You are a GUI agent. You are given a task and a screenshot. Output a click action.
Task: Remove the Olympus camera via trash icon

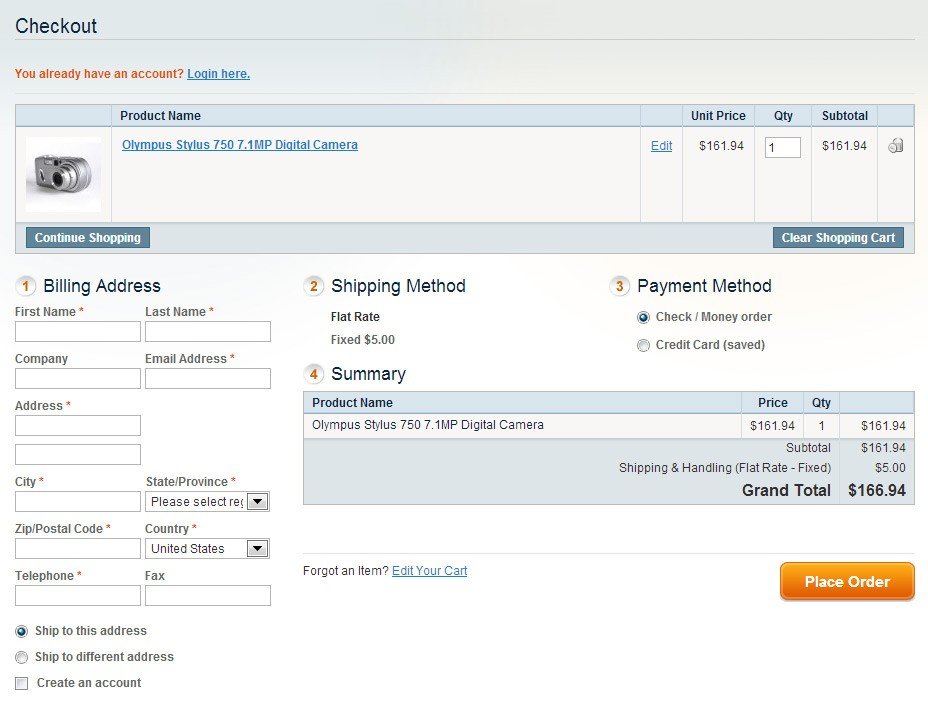[x=895, y=145]
